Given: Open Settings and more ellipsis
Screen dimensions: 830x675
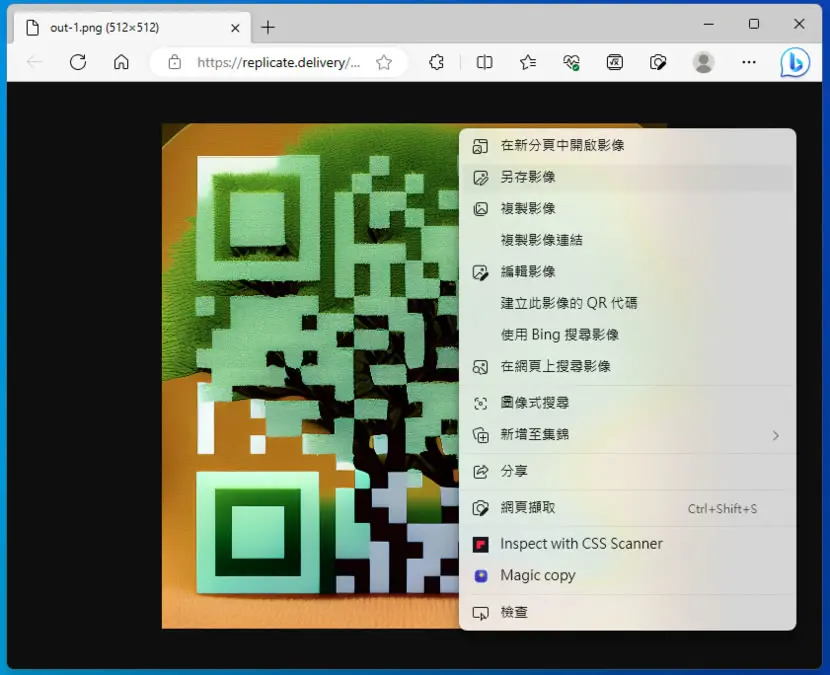Looking at the screenshot, I should pyautogui.click(x=749, y=62).
